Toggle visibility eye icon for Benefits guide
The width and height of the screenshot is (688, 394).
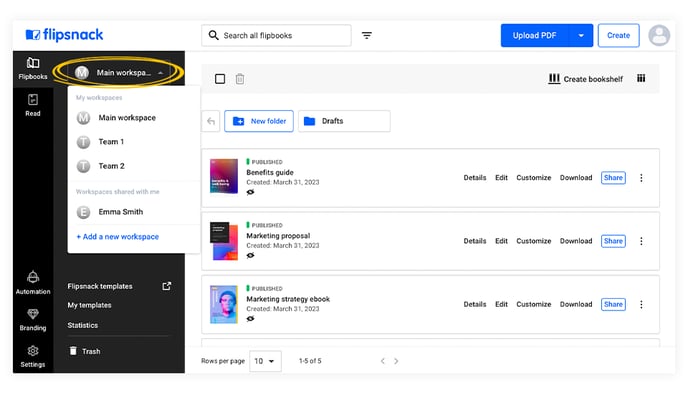tap(250, 192)
